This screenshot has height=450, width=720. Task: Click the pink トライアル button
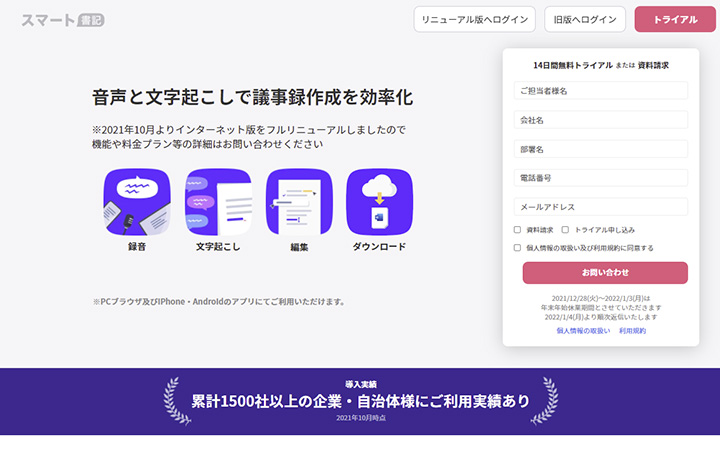[x=675, y=19]
